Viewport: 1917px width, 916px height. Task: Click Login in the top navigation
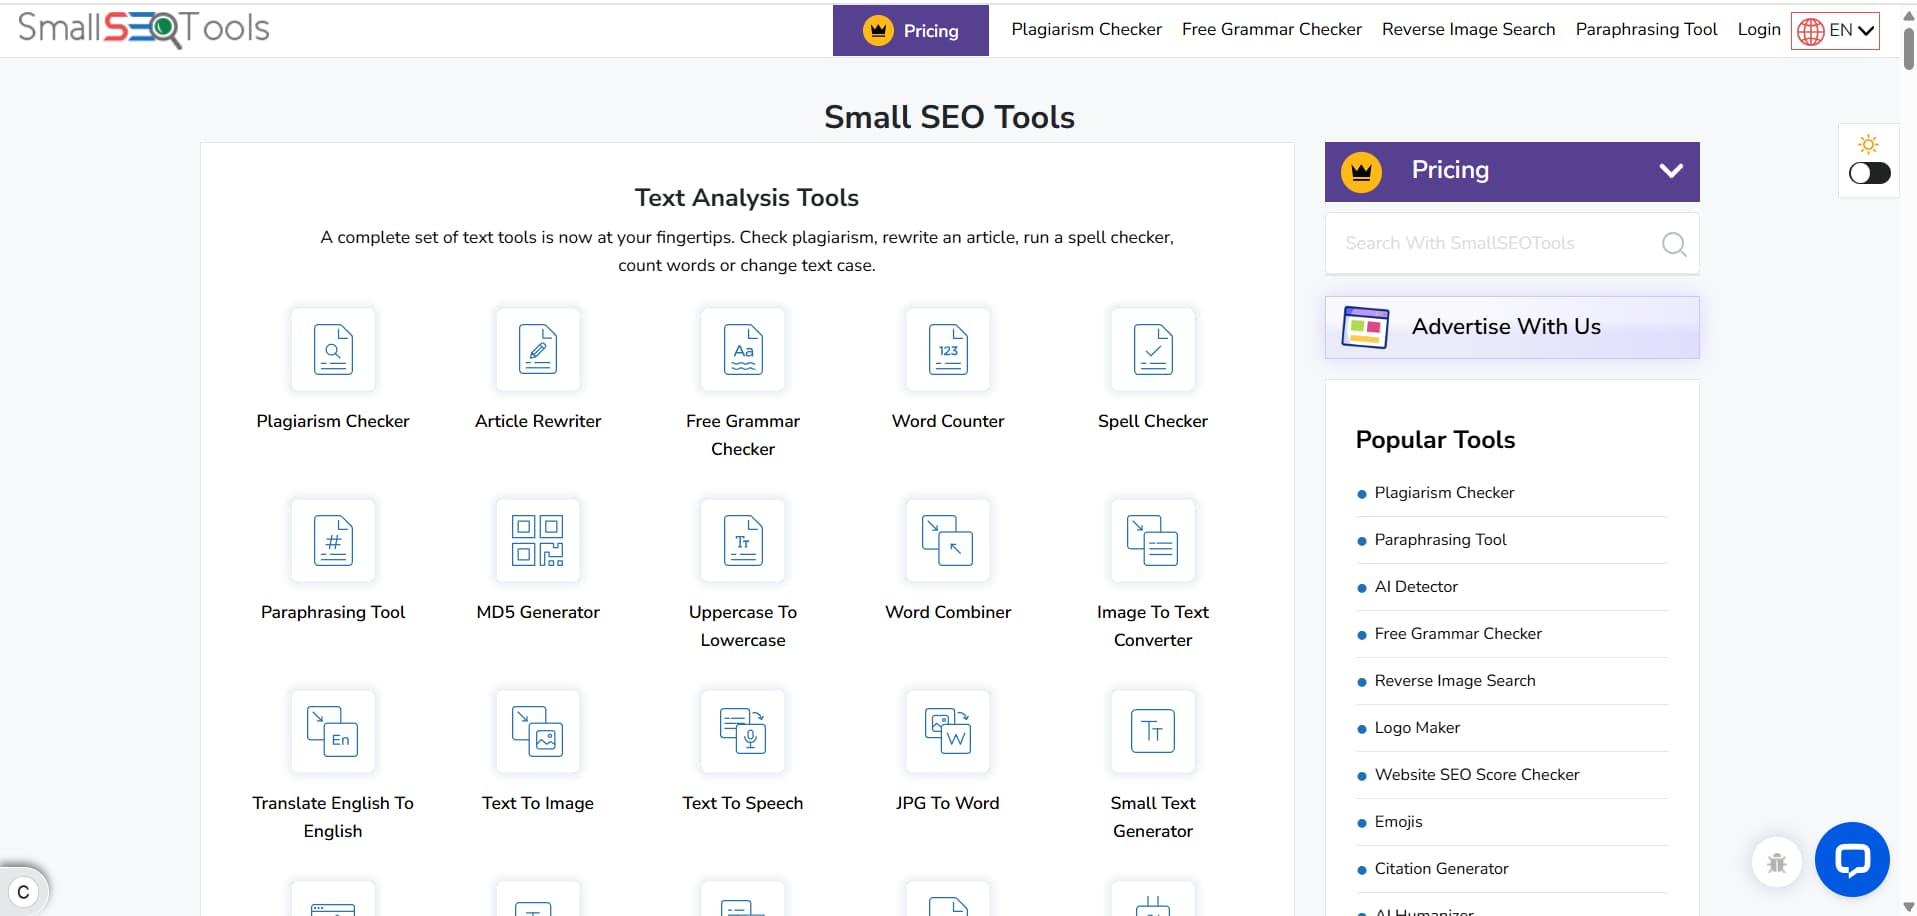(x=1759, y=29)
